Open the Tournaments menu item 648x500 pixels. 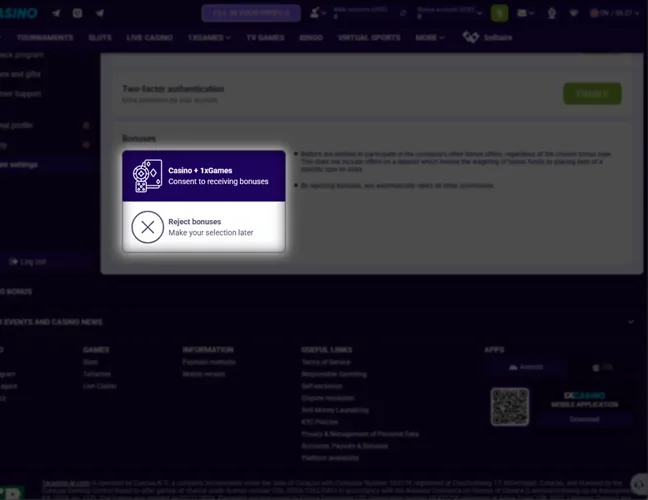[45, 38]
